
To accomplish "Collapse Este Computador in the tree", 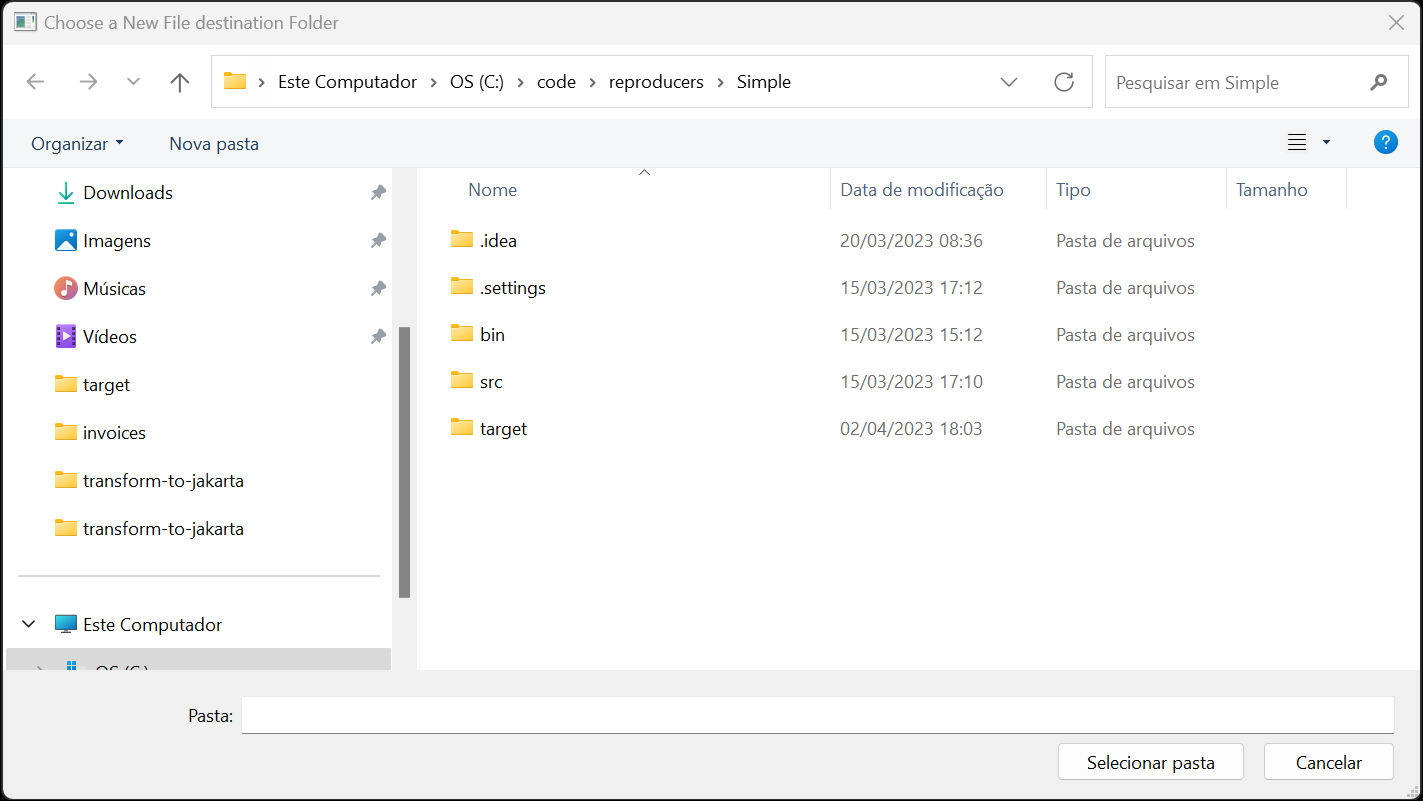I will pyautogui.click(x=28, y=624).
